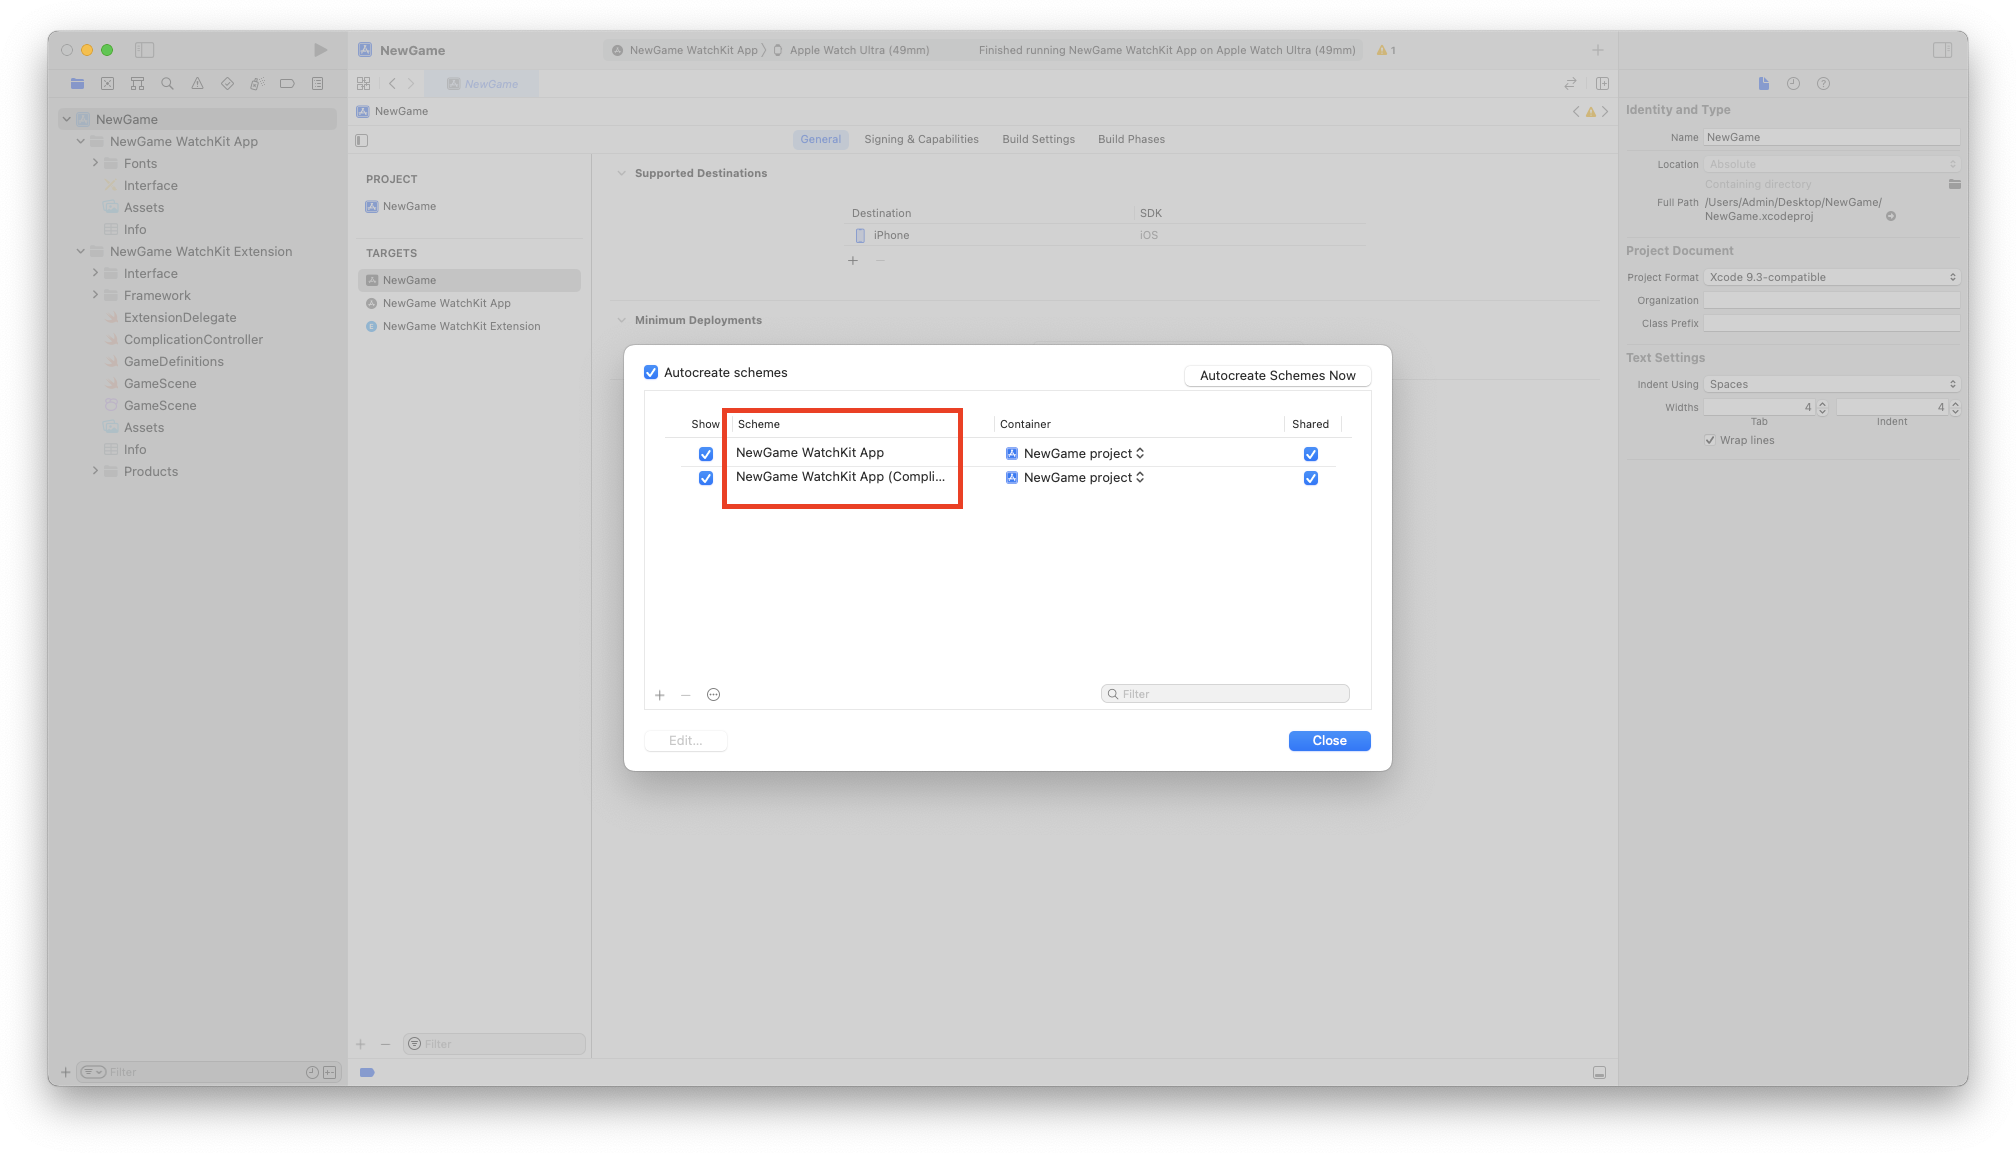The height and width of the screenshot is (1153, 2016).
Task: Uncheck the Autocreate schemes checkbox
Action: (x=651, y=372)
